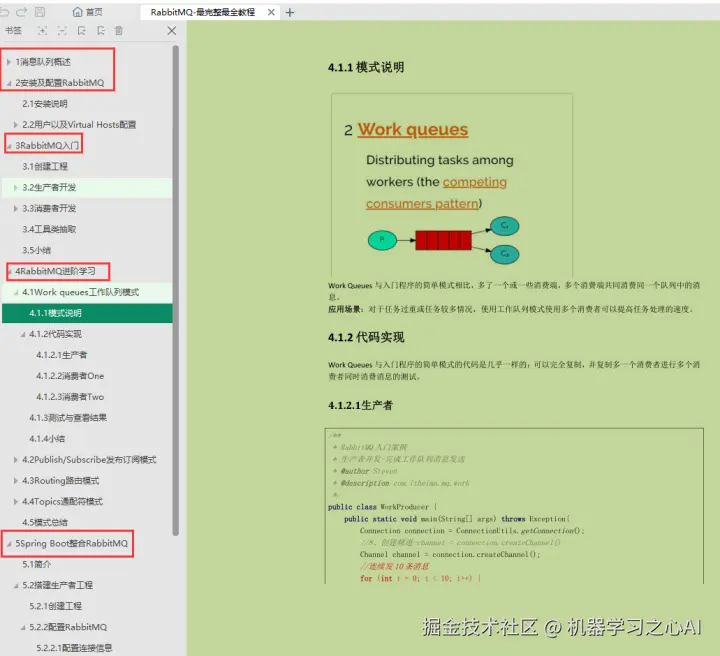720x656 pixels.
Task: Expand the 3.2生产者开发 bookmark
Action: point(16,188)
